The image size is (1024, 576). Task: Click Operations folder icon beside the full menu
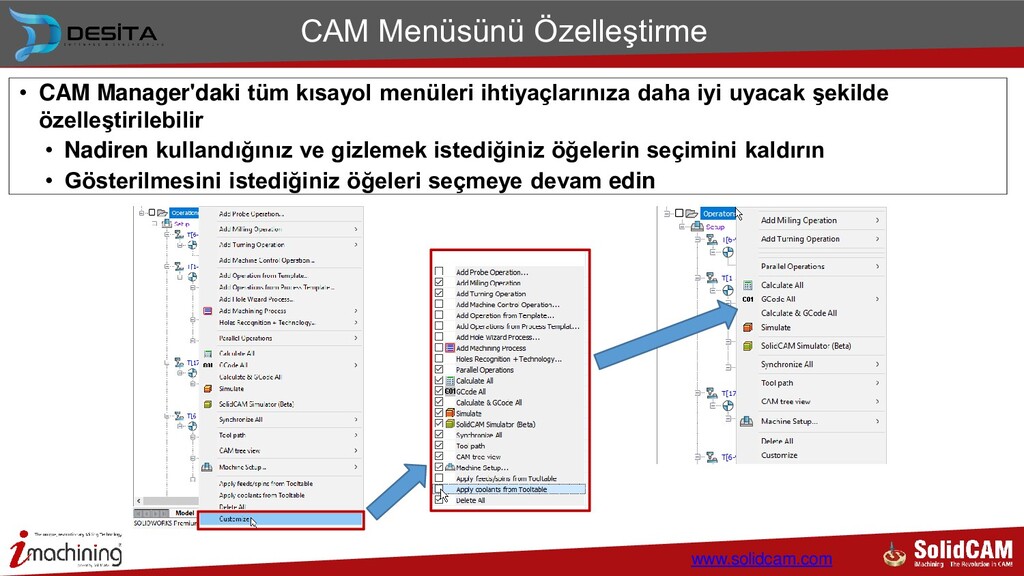(161, 213)
